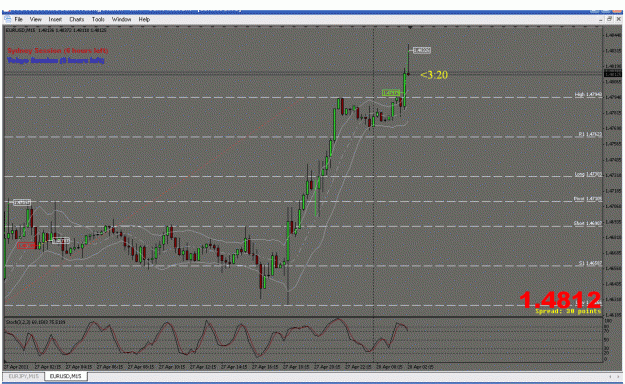Click the Tokyo Session label
Screen dimensions: 625x384
[x=56, y=60]
